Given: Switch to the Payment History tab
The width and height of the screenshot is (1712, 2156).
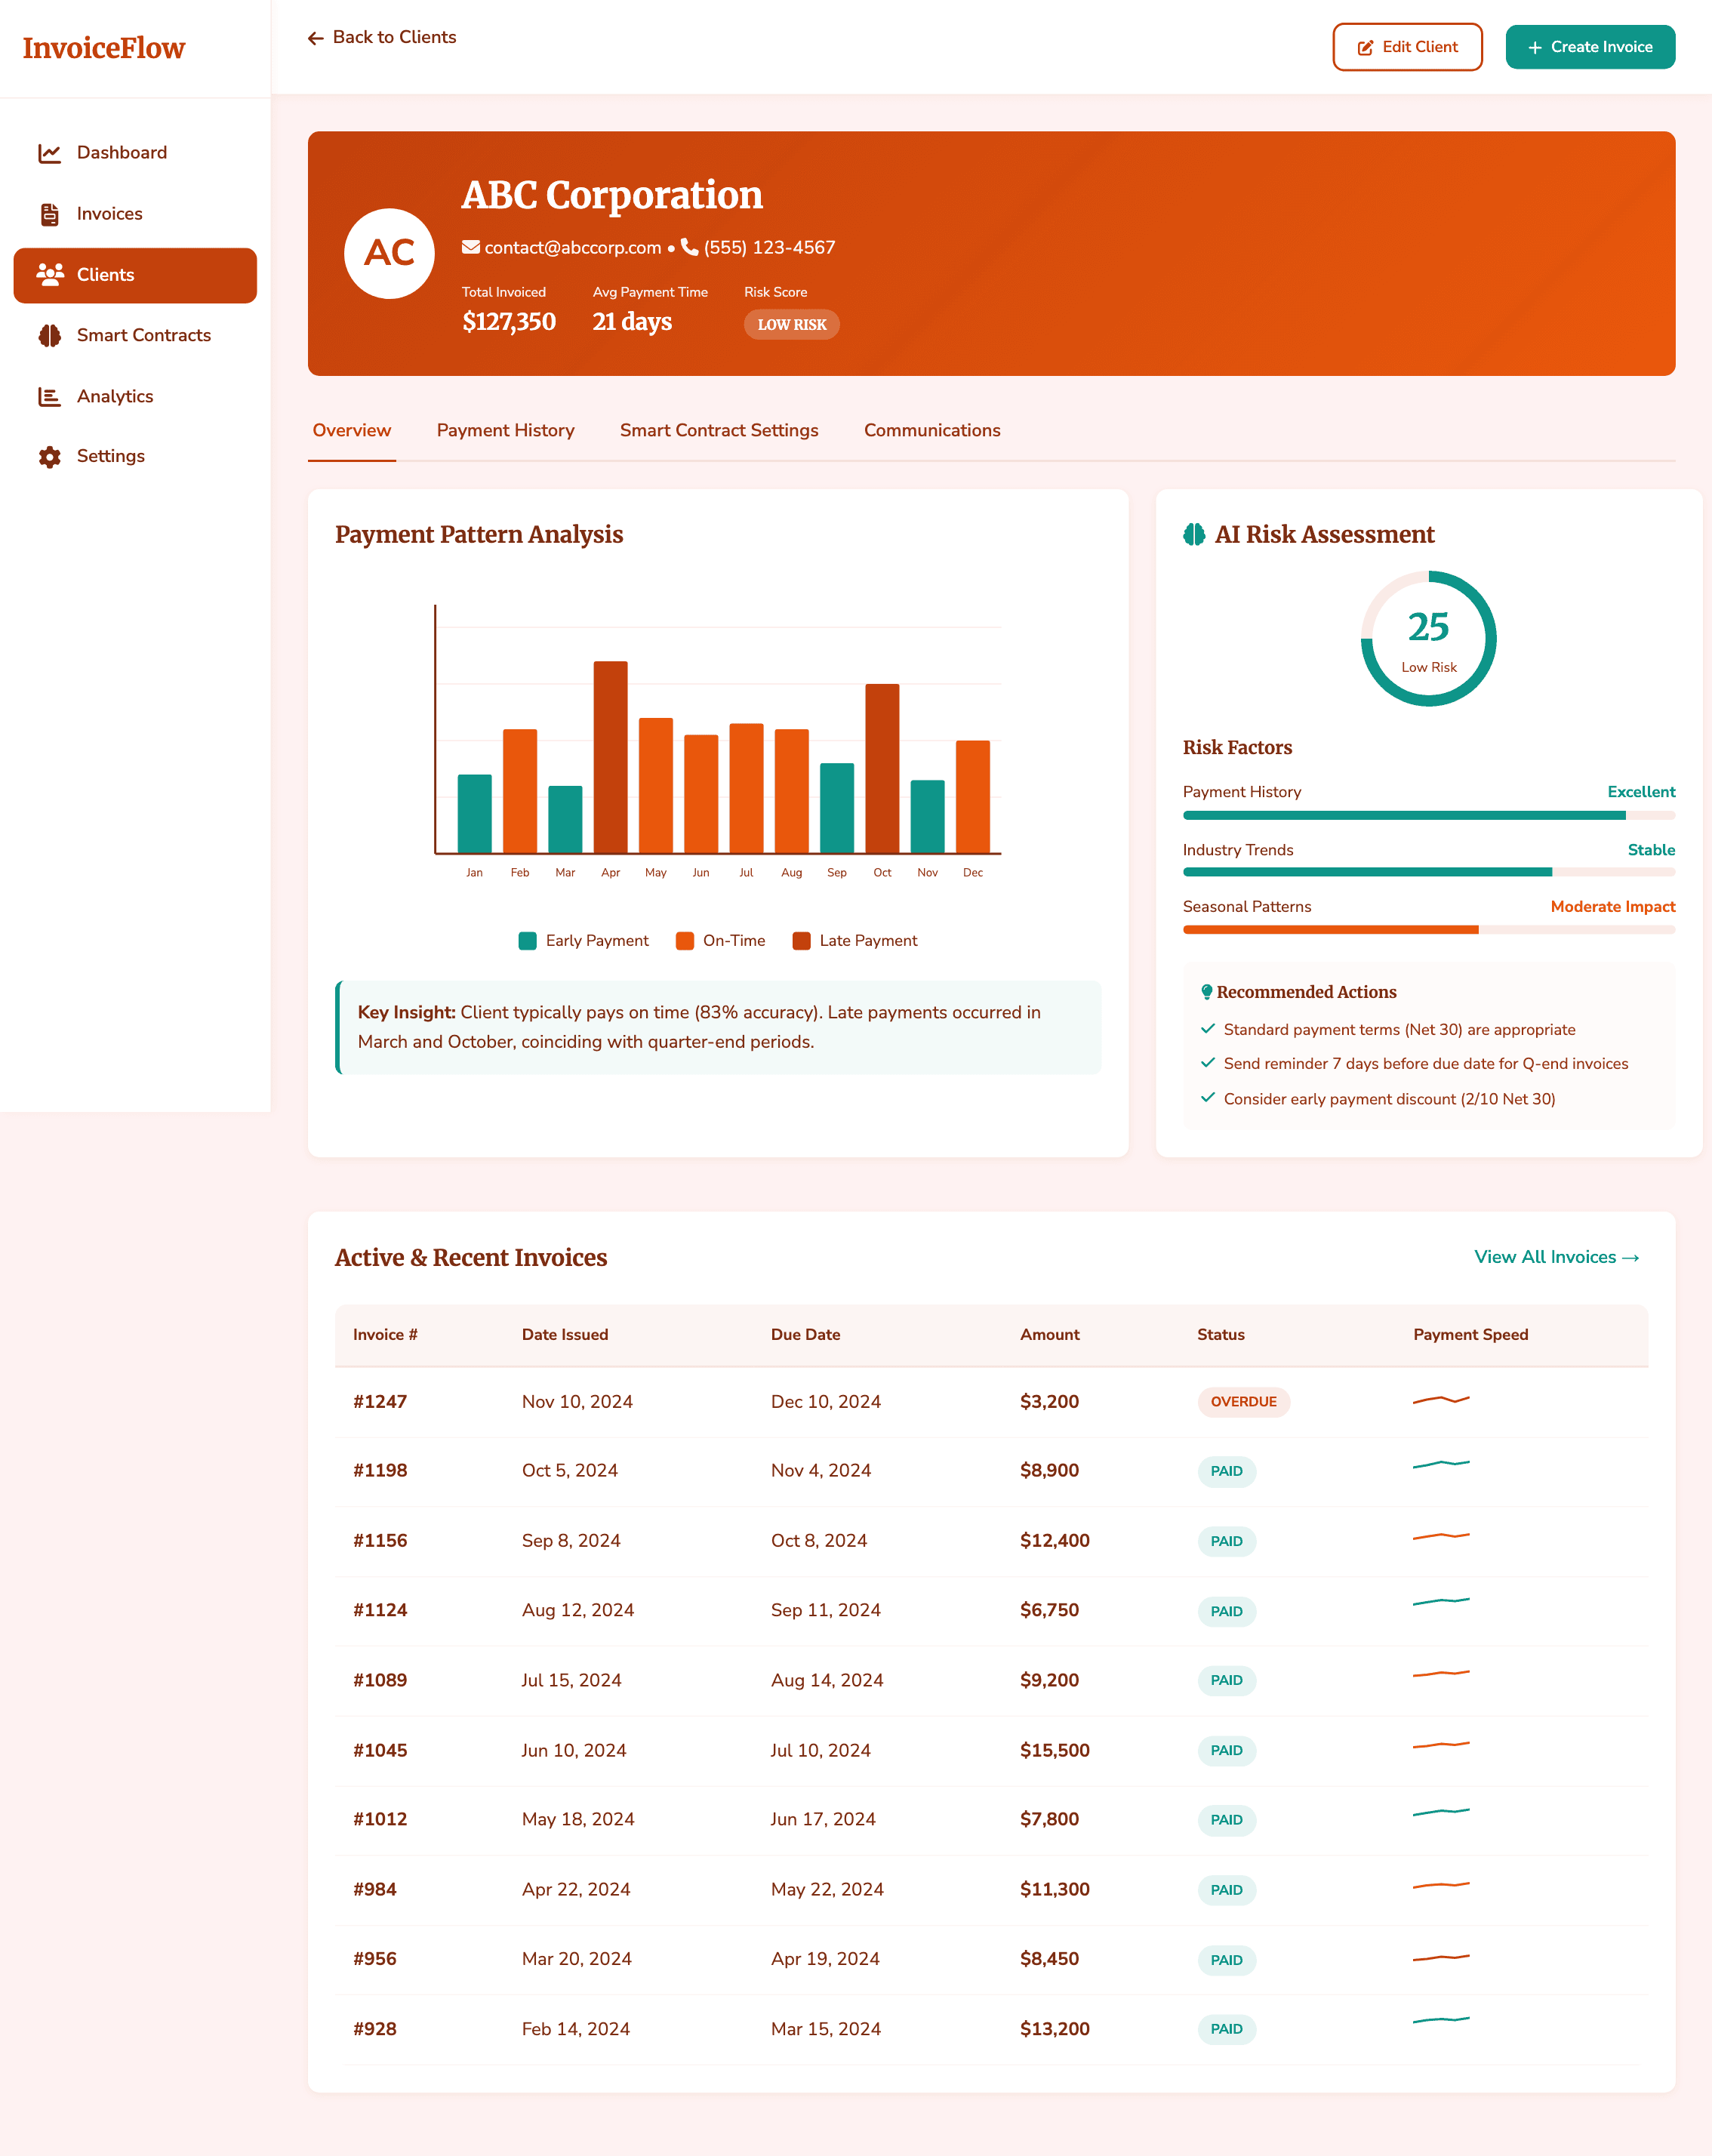Looking at the screenshot, I should [x=505, y=431].
